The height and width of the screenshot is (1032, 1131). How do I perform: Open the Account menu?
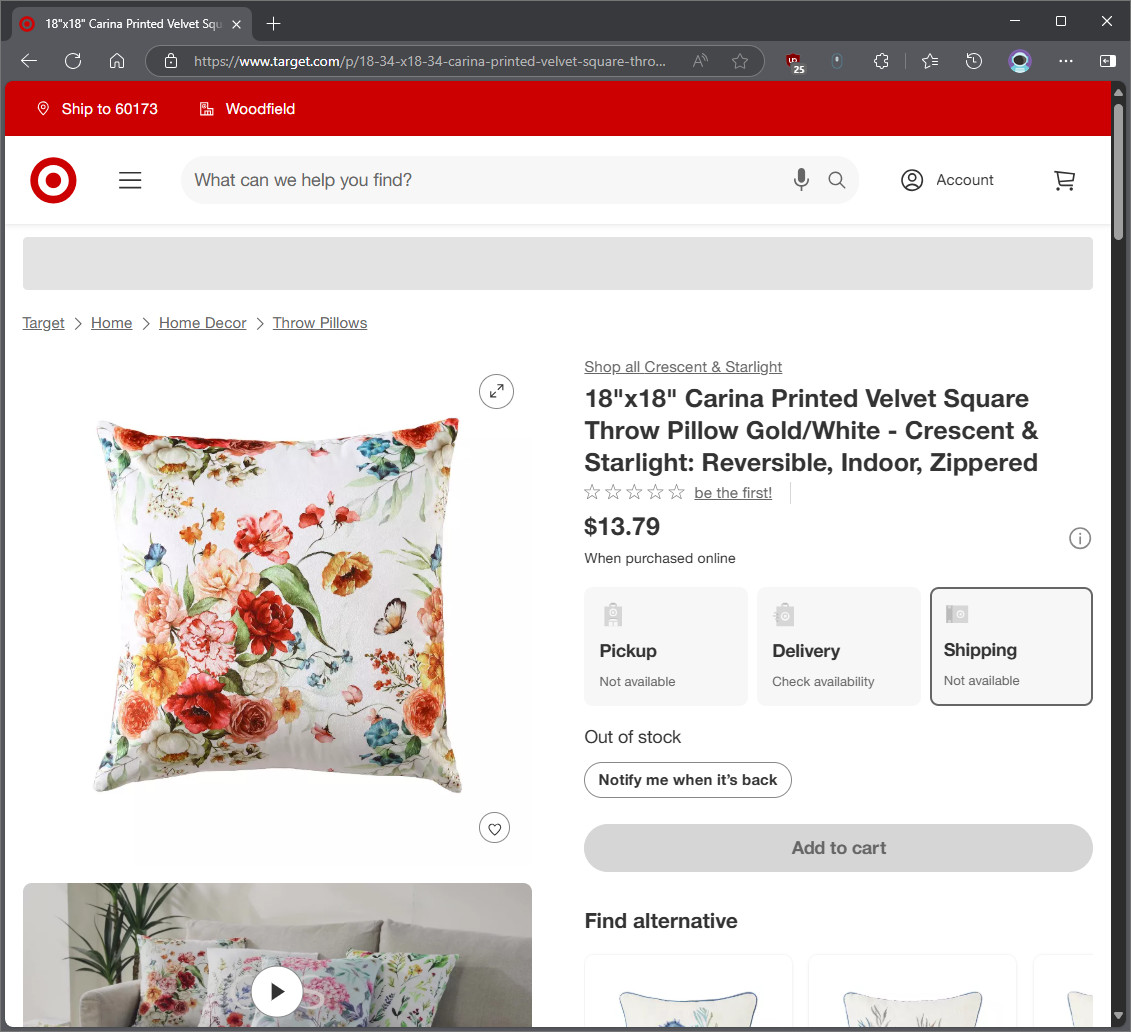click(x=947, y=180)
